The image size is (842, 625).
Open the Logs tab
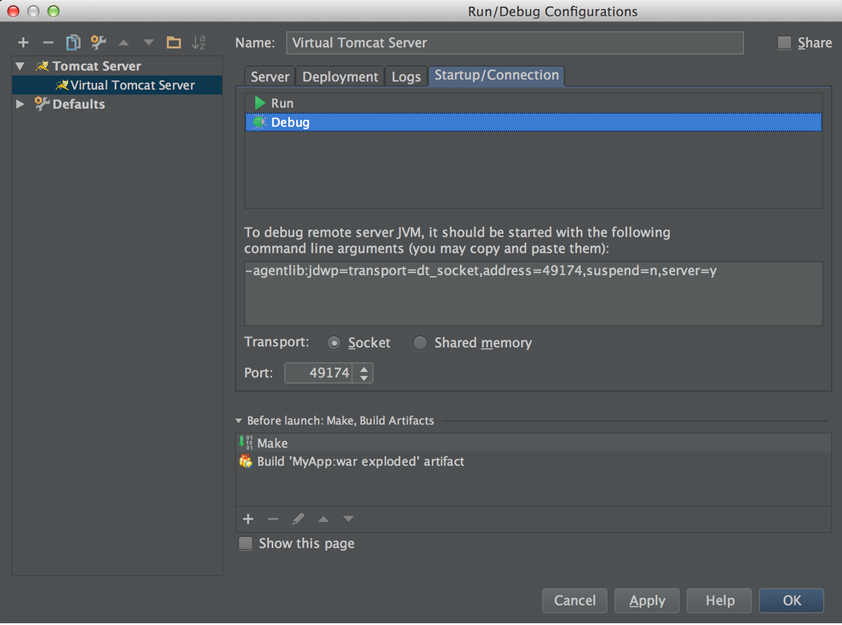click(406, 77)
